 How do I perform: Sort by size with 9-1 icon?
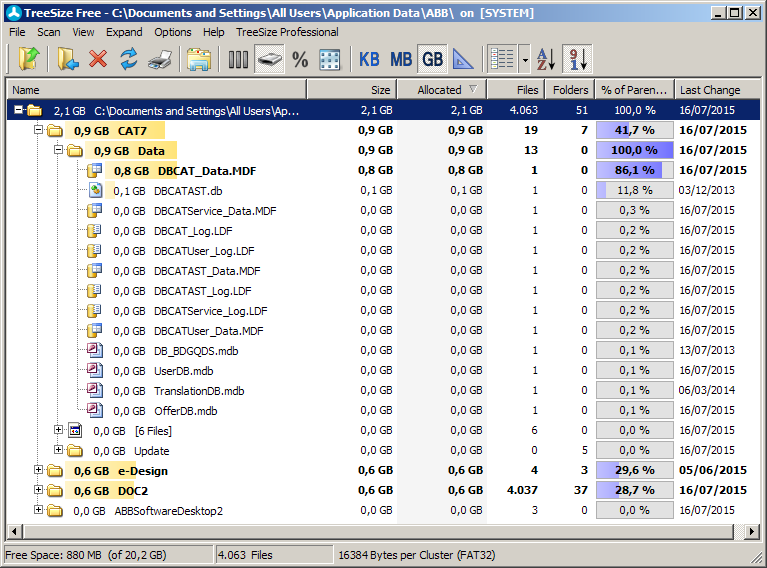[577, 60]
